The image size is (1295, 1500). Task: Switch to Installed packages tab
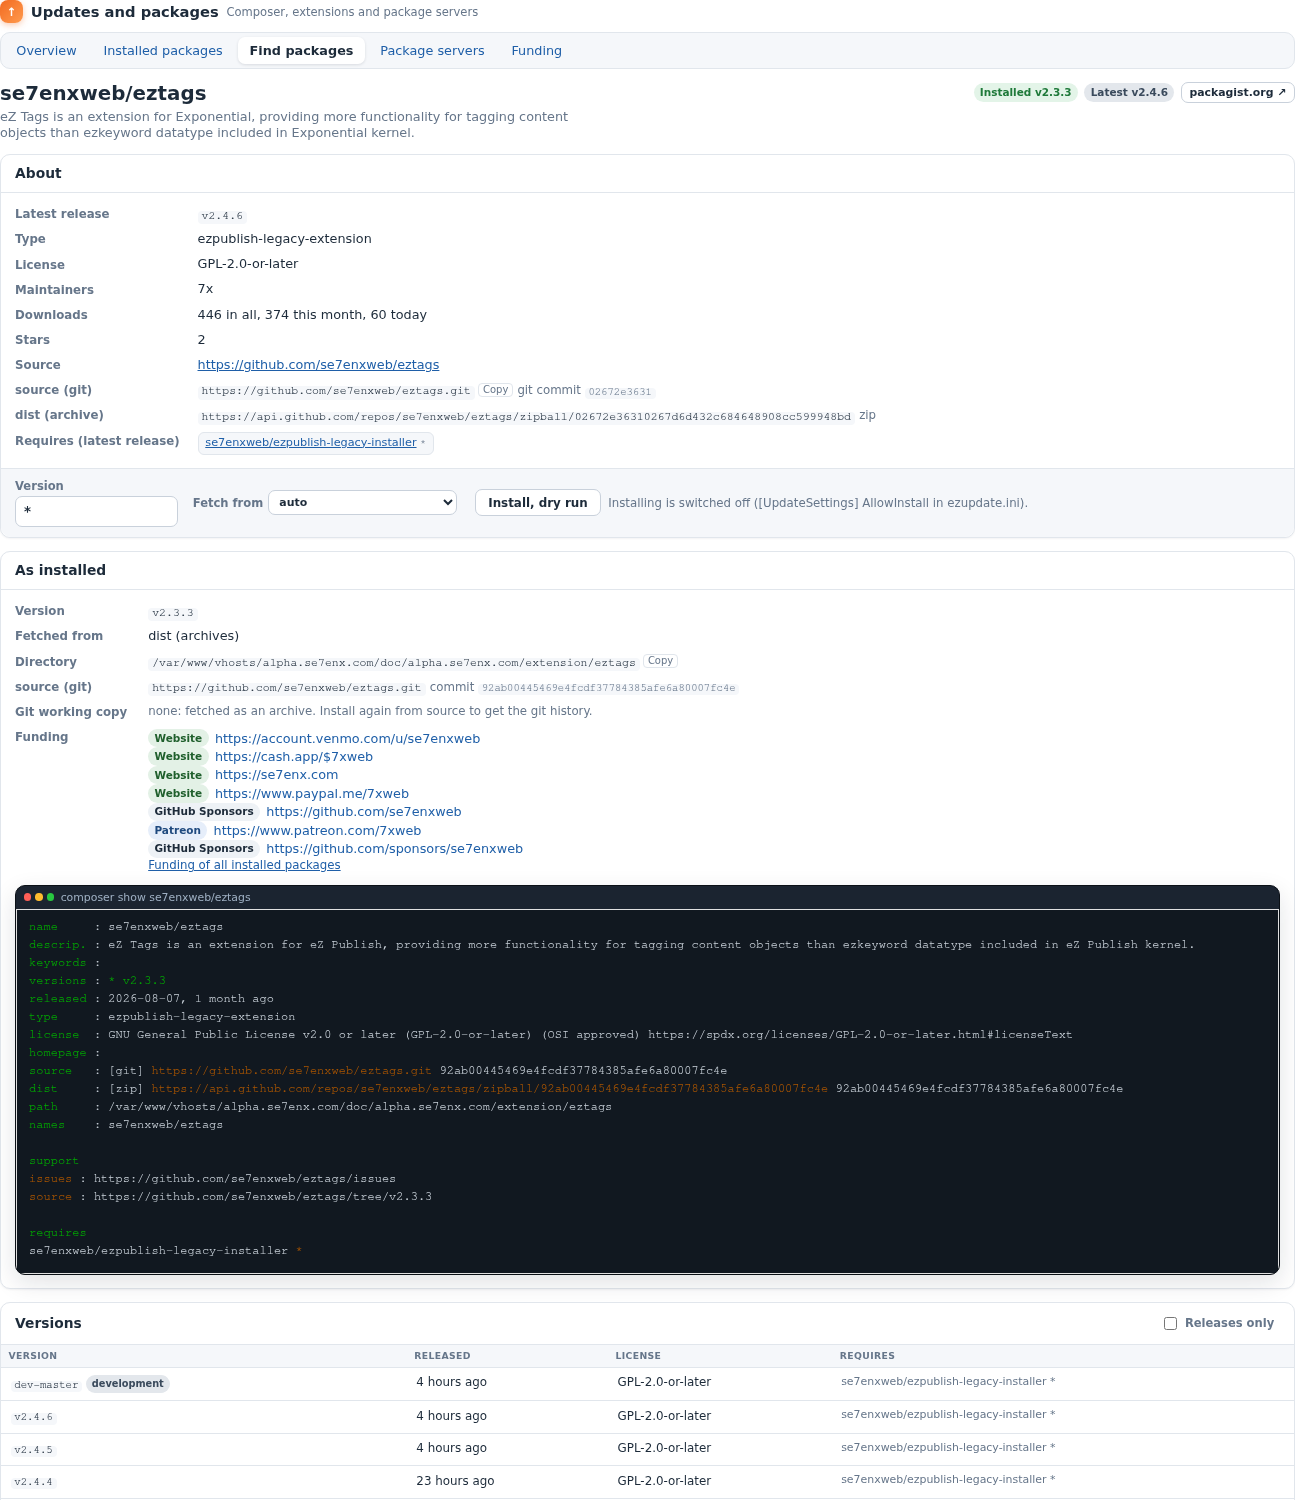coord(163,51)
